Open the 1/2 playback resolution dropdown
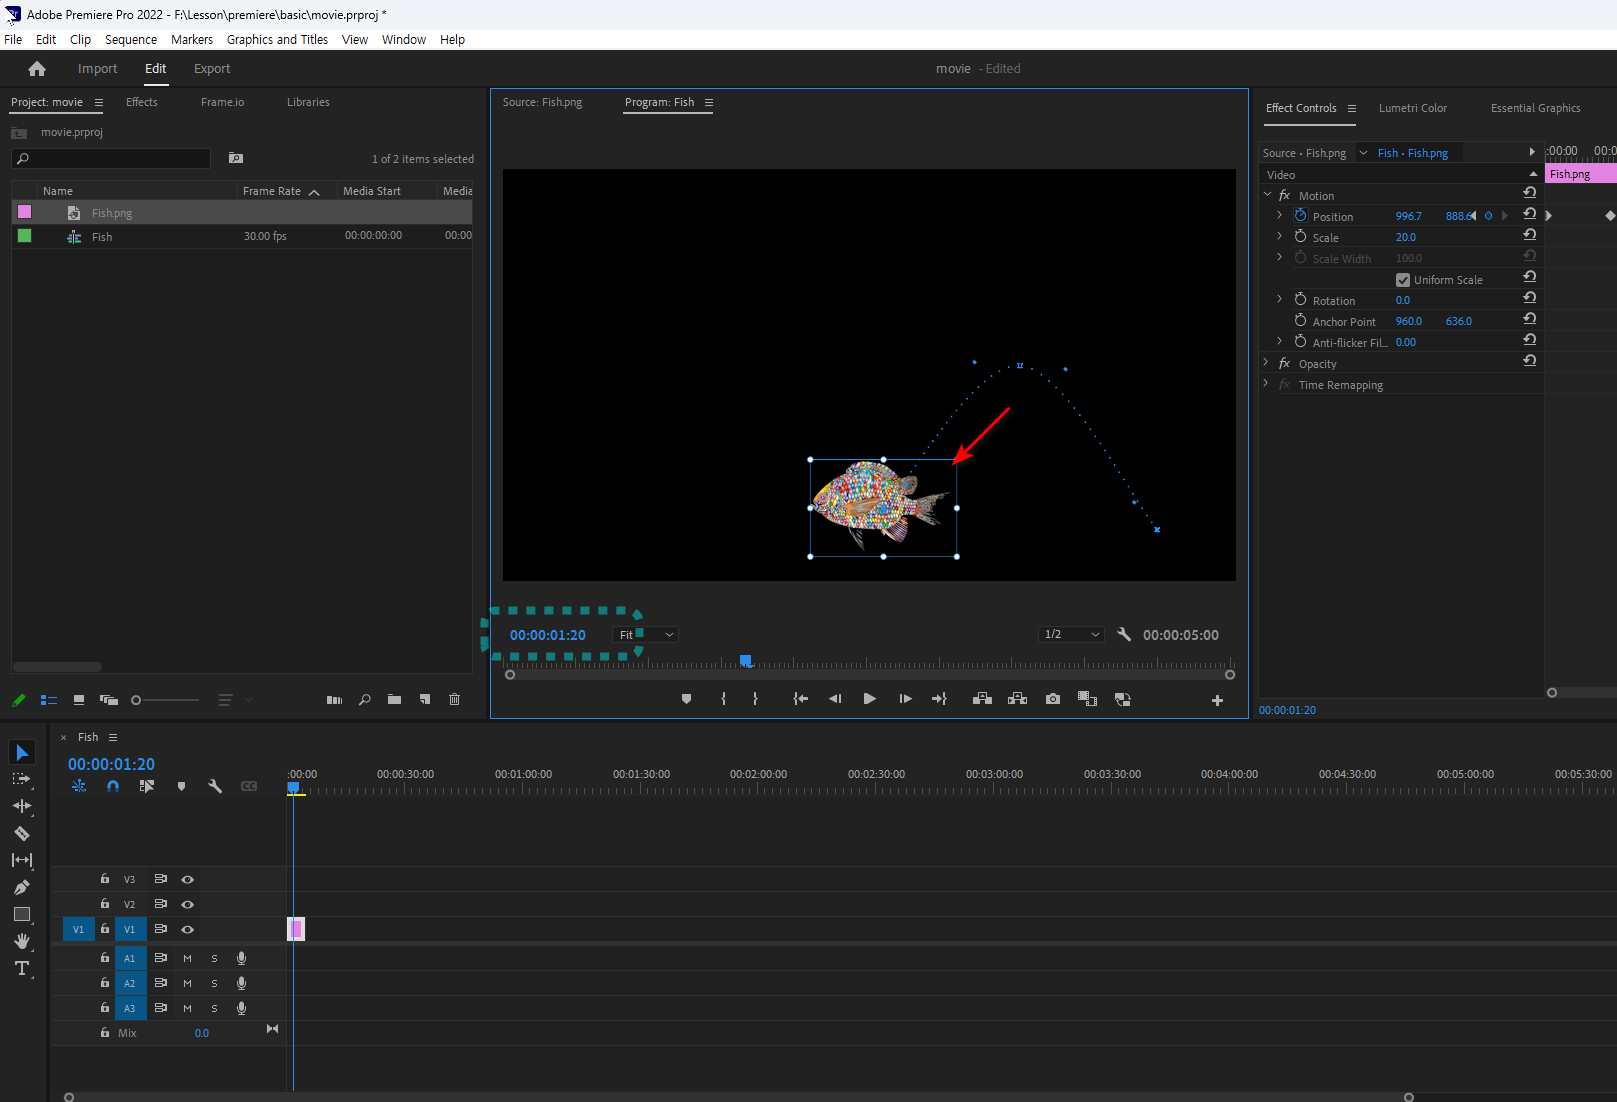 point(1071,635)
